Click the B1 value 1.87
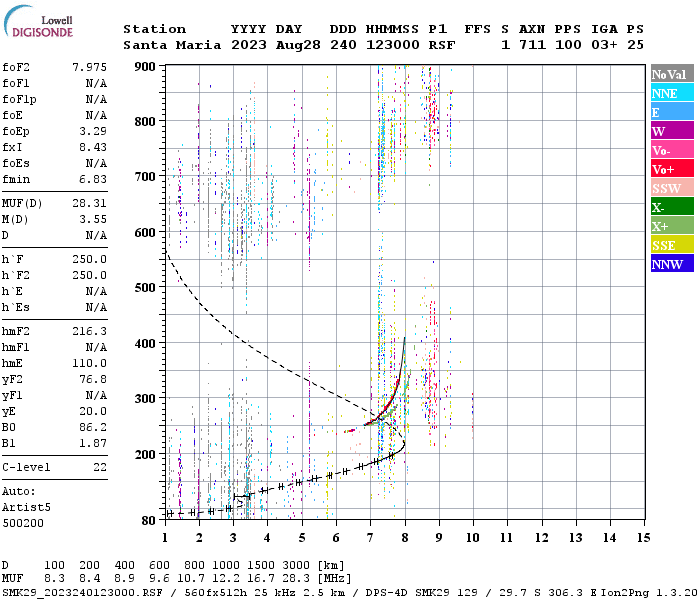Viewport: 700px width, 600px height. [x=93, y=443]
